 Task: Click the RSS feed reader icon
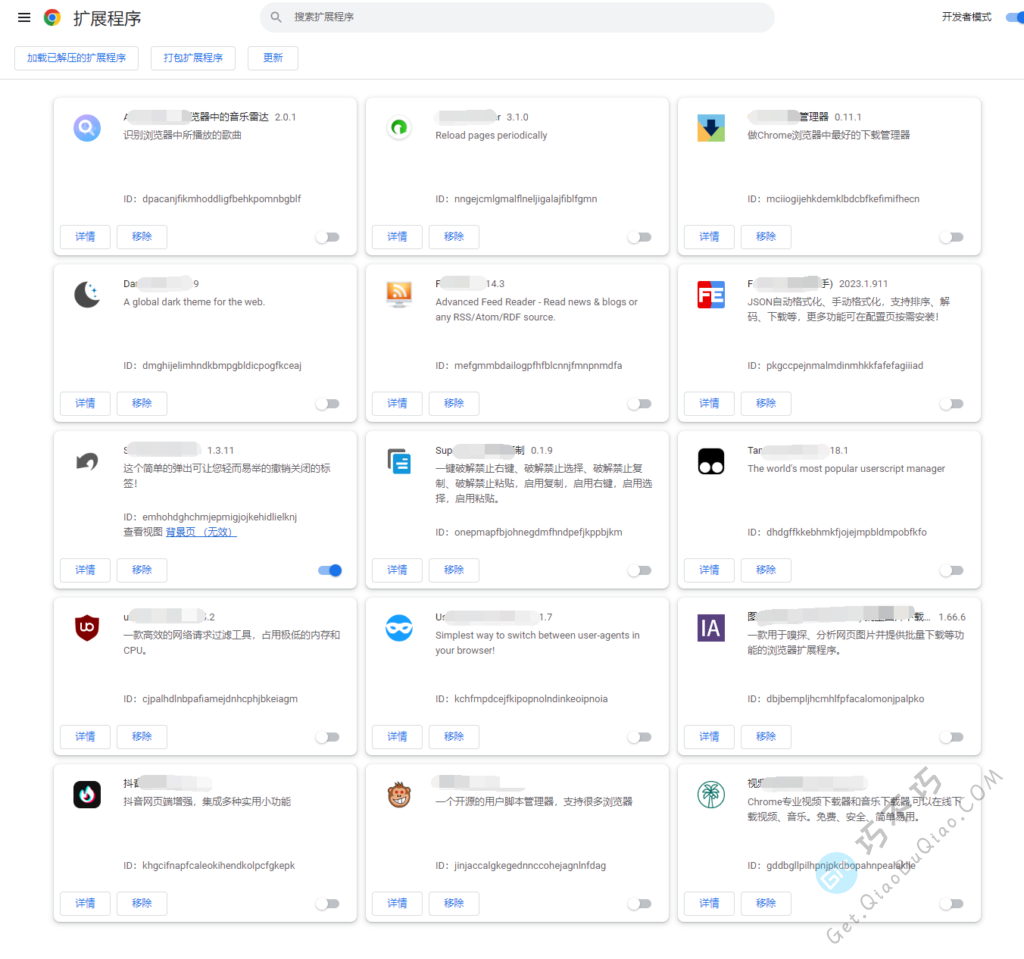(x=399, y=294)
